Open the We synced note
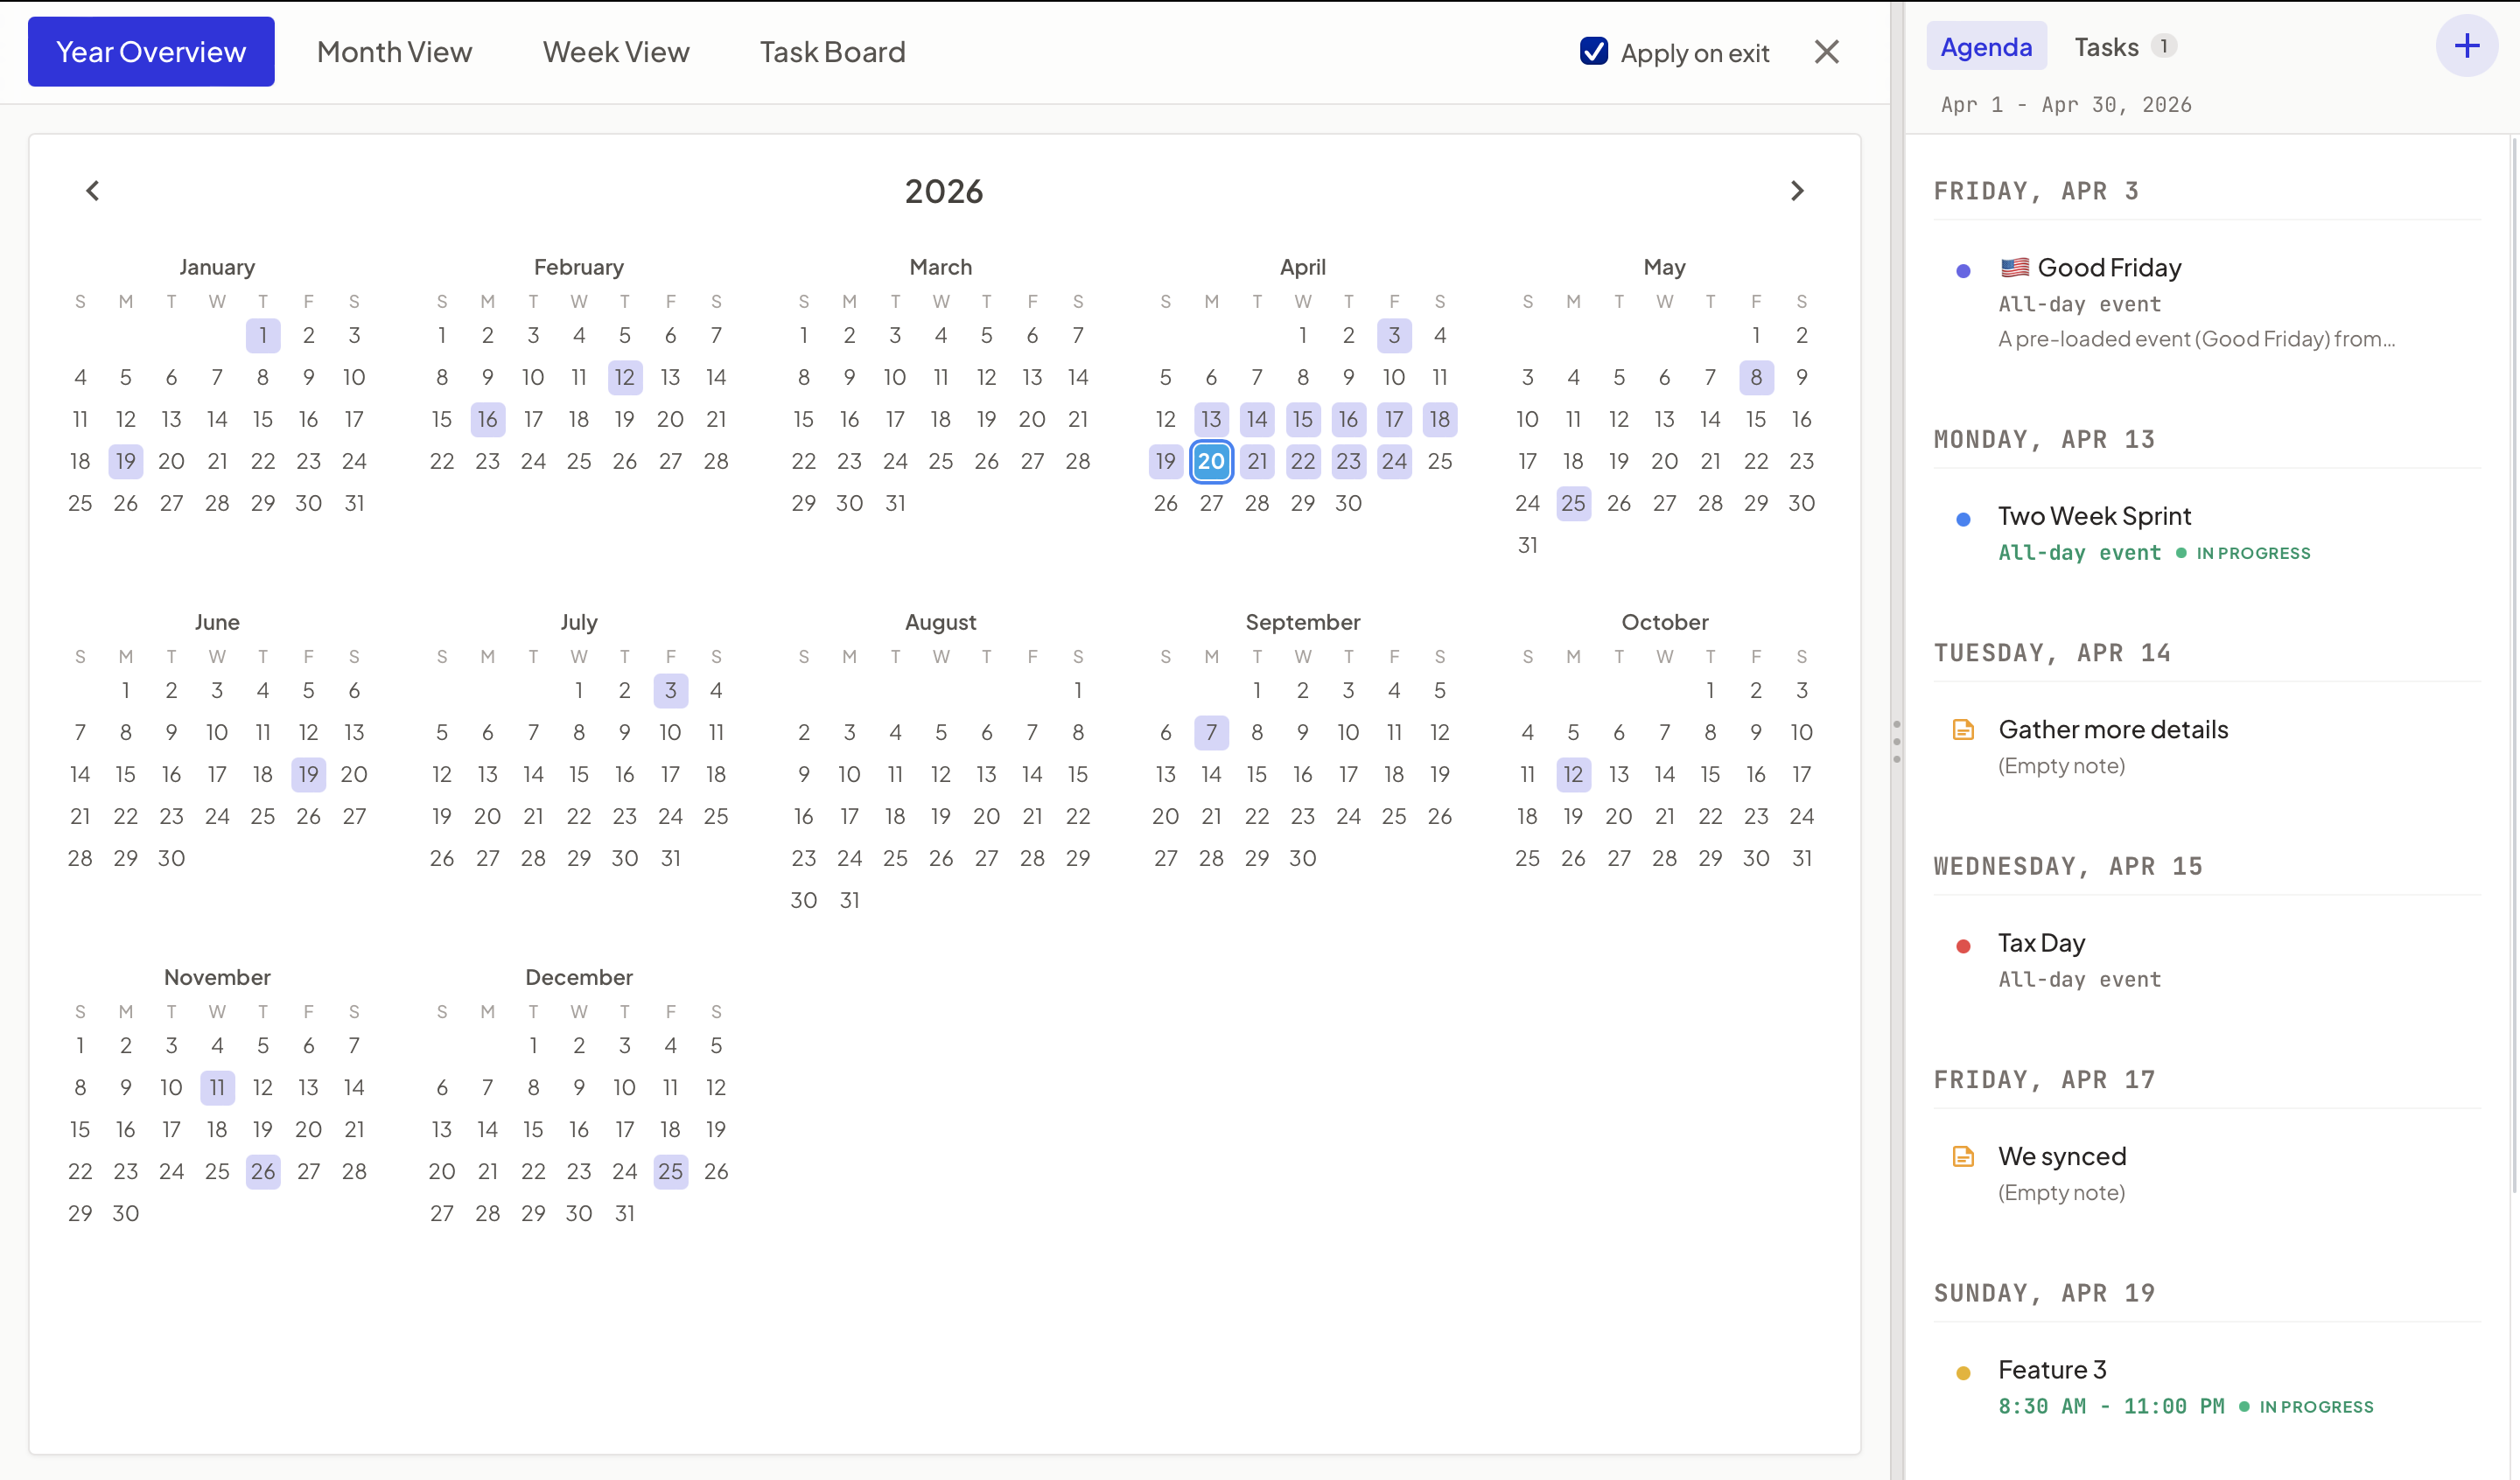The width and height of the screenshot is (2520, 1480). point(2207,1174)
